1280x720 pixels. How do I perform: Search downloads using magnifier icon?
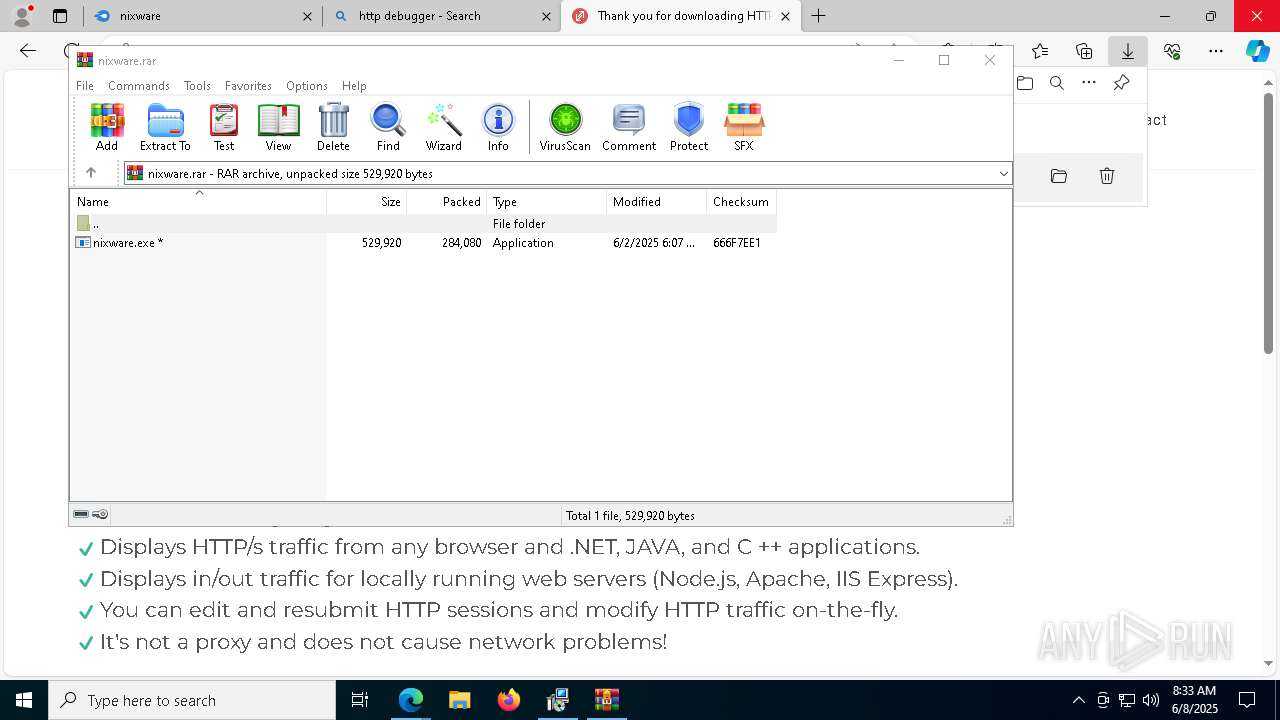click(x=1057, y=83)
